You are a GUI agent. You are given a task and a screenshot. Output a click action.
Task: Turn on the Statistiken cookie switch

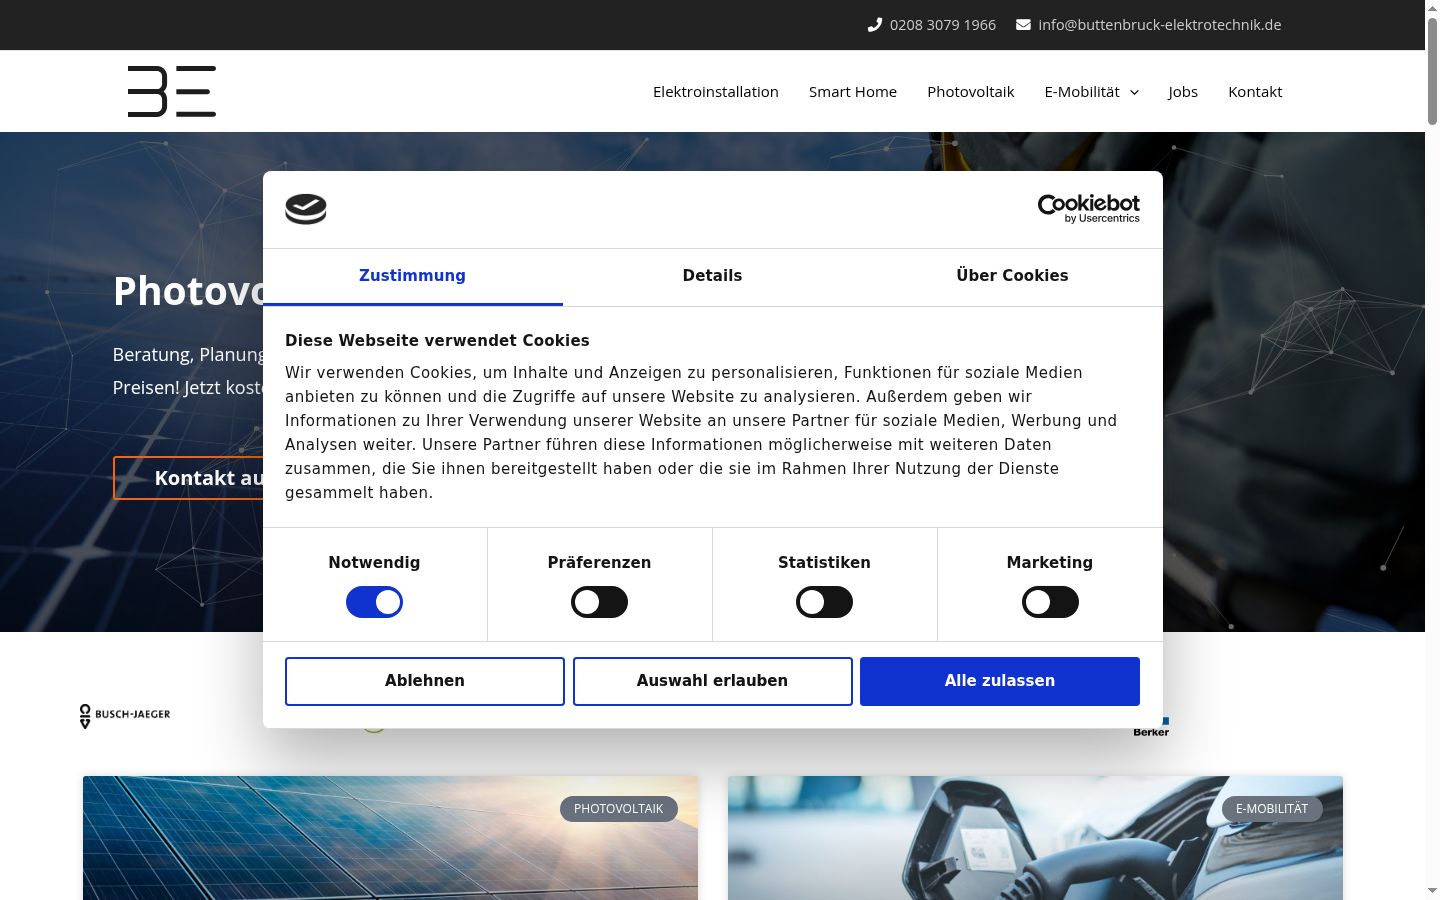pyautogui.click(x=824, y=602)
